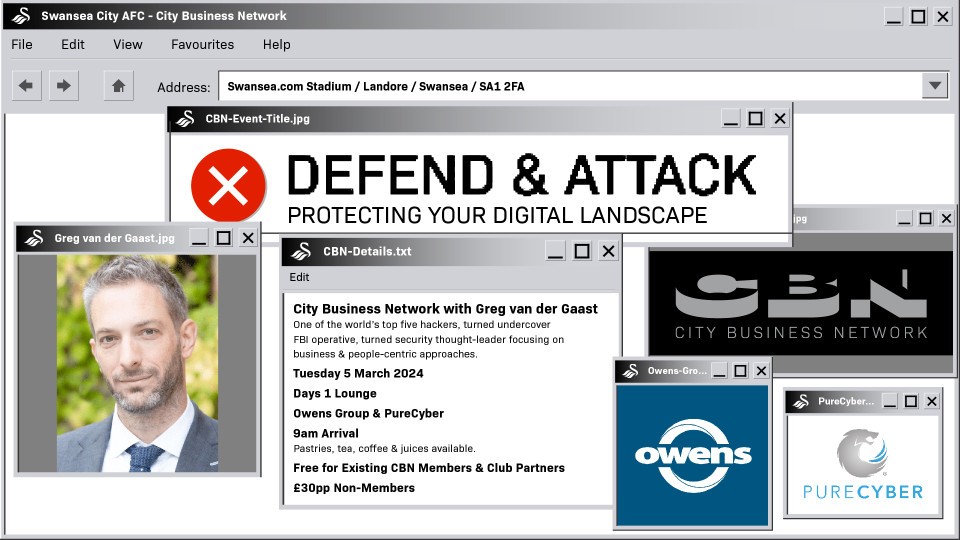The width and height of the screenshot is (960, 540).
Task: Open the Favourites menu
Action: click(x=202, y=44)
